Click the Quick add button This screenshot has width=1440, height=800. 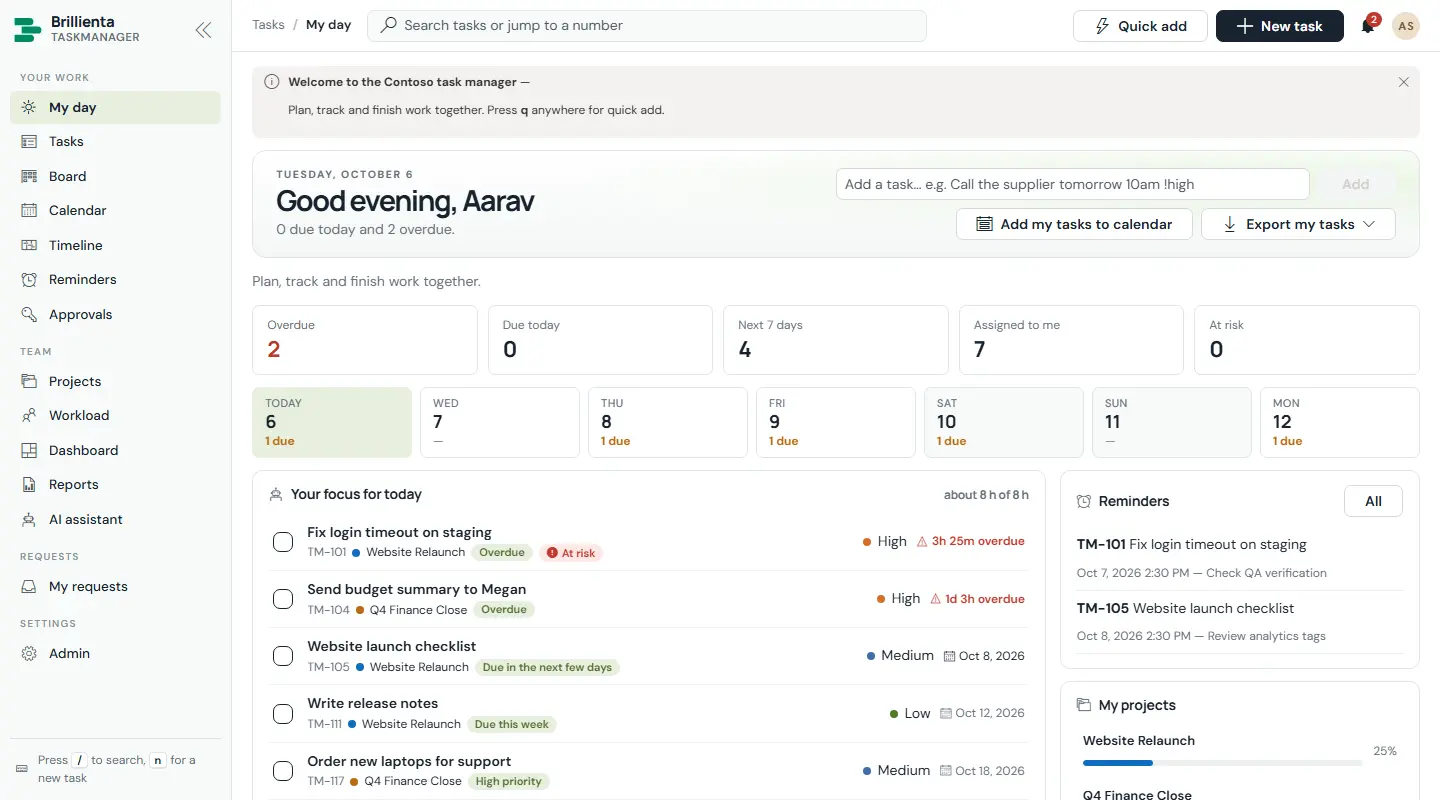pyautogui.click(x=1140, y=26)
